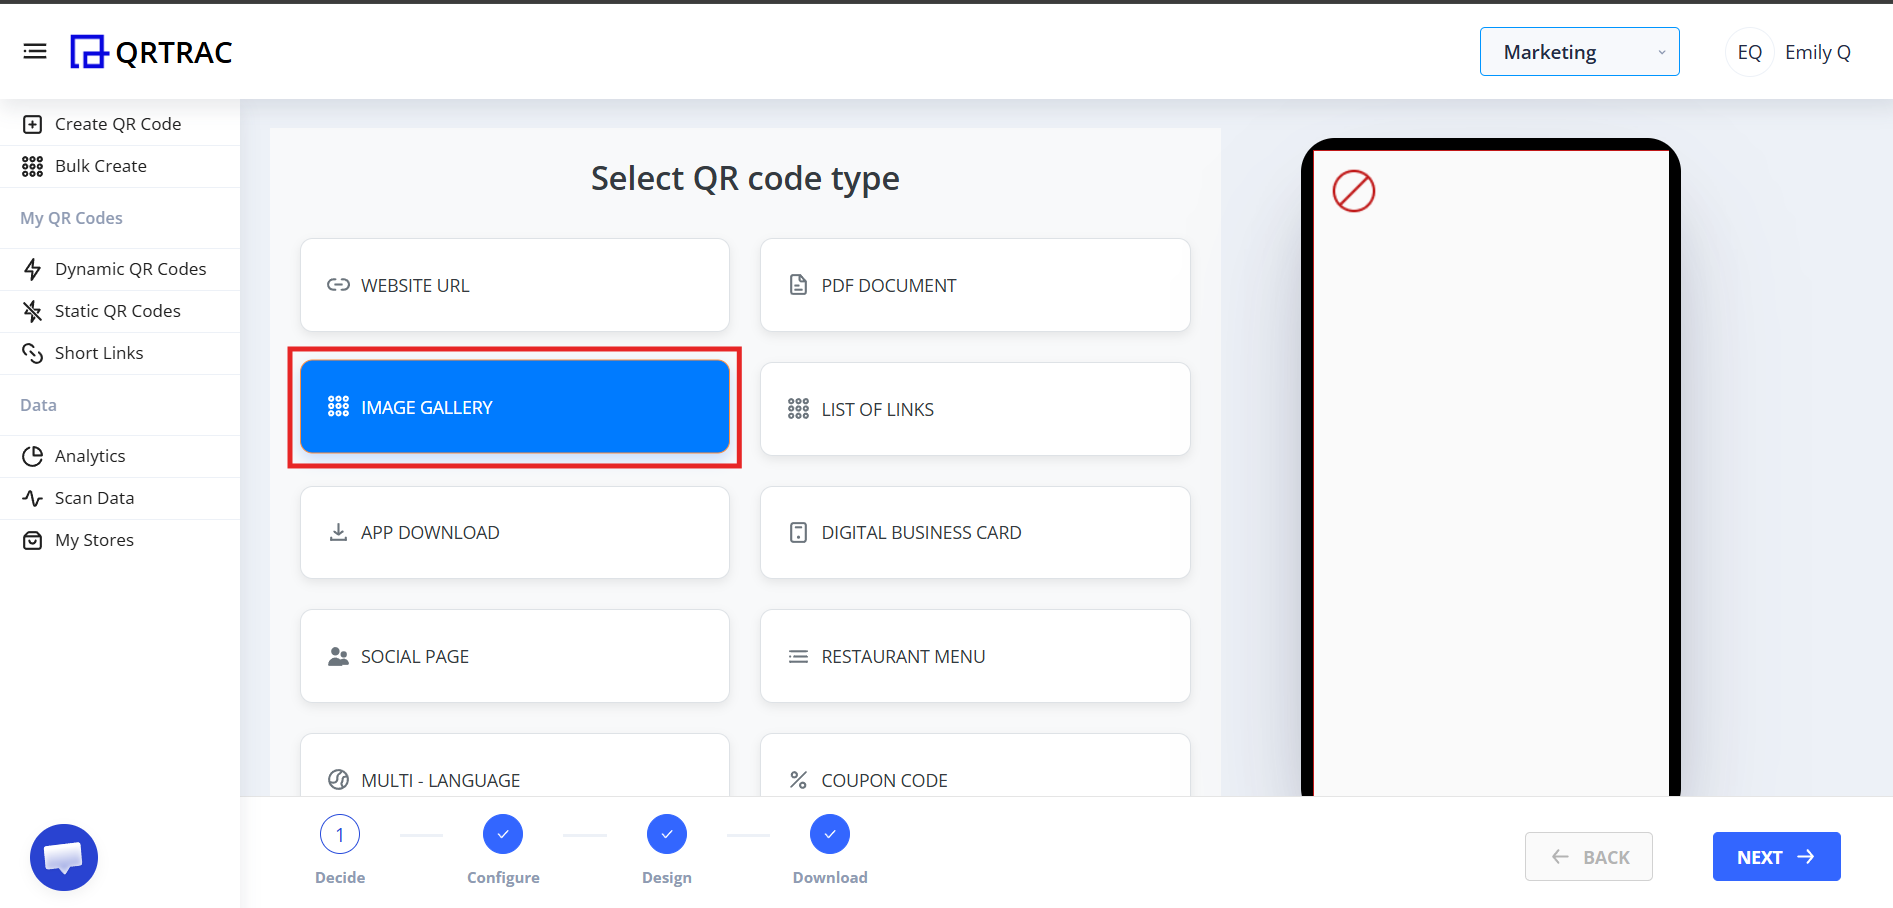Select the RESTAURANT MENU QR type
The height and width of the screenshot is (908, 1893).
975,656
